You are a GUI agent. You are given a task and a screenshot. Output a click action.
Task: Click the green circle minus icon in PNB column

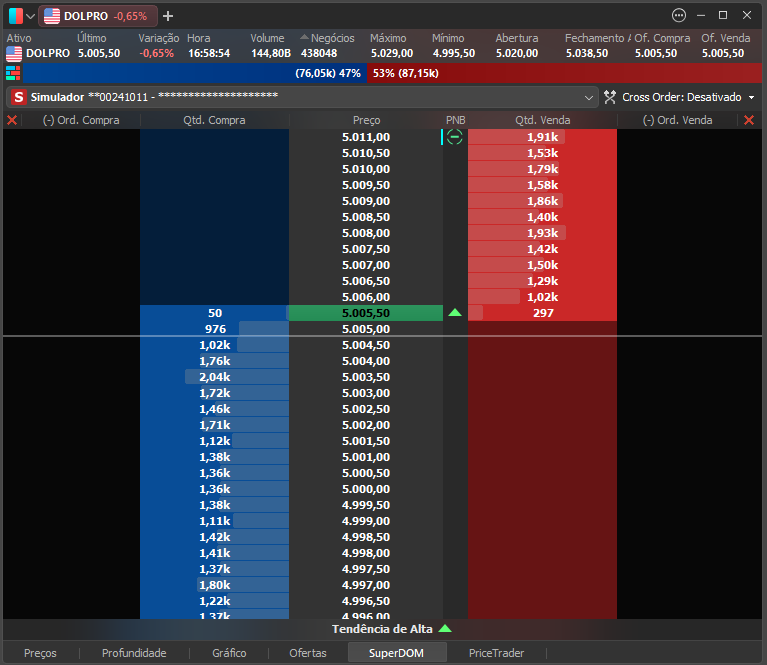(x=454, y=137)
